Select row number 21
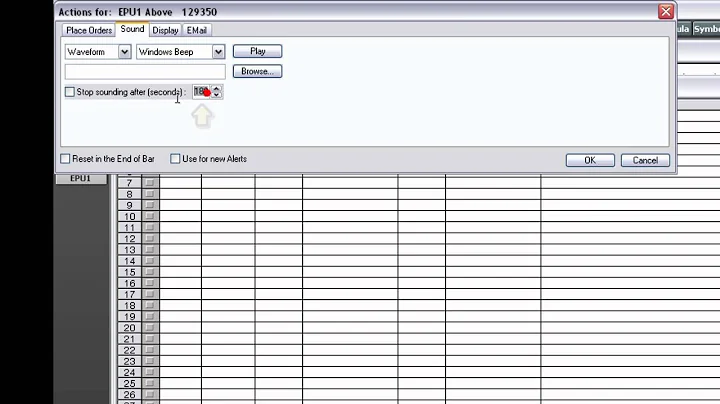The height and width of the screenshot is (404, 720). point(129,339)
